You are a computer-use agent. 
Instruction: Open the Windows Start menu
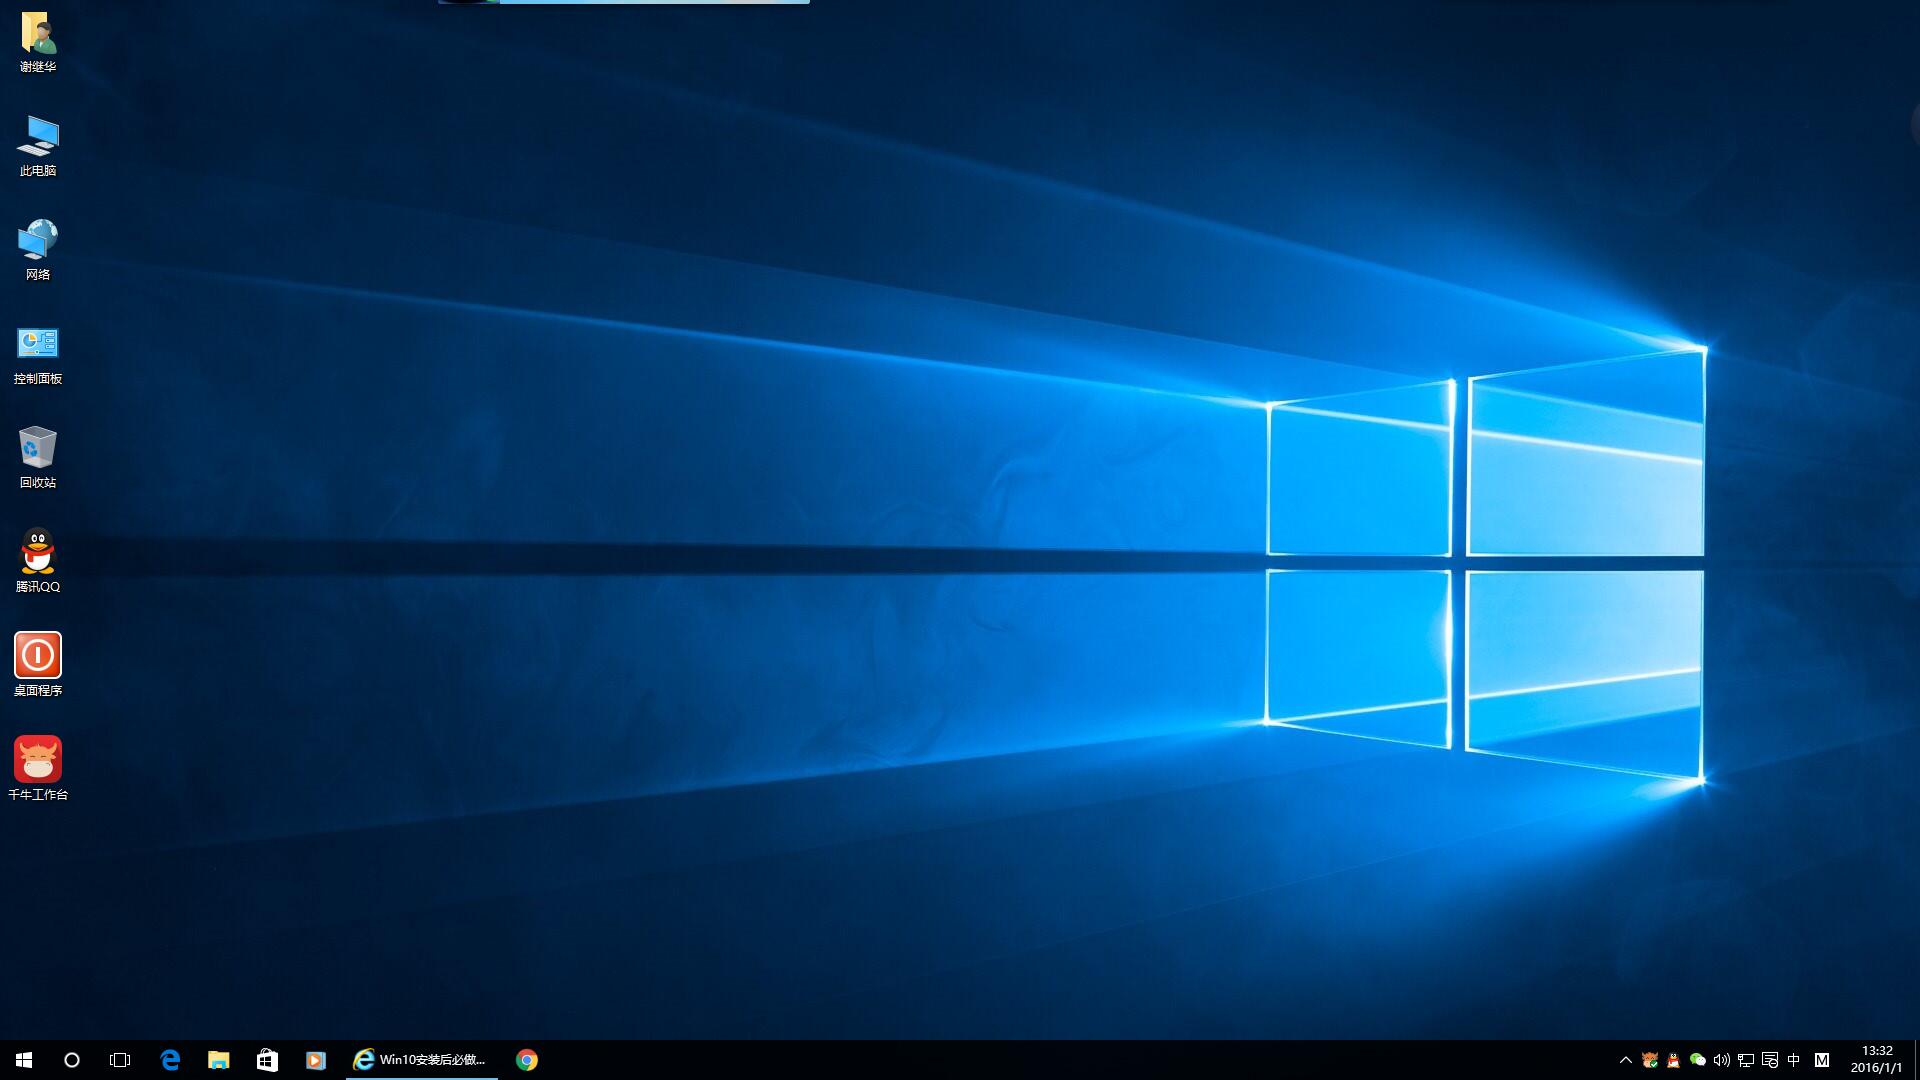point(24,1060)
